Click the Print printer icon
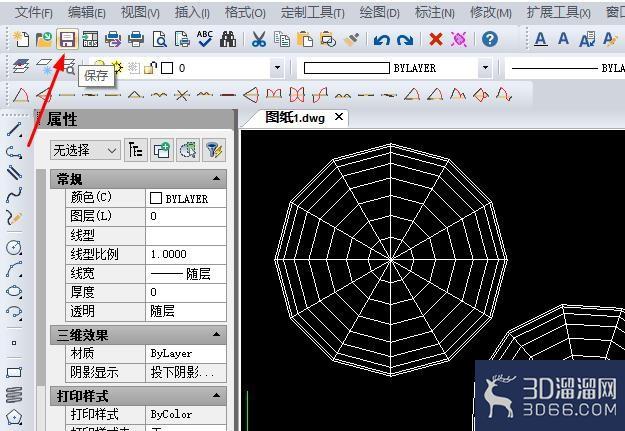This screenshot has width=625, height=431. point(136,39)
